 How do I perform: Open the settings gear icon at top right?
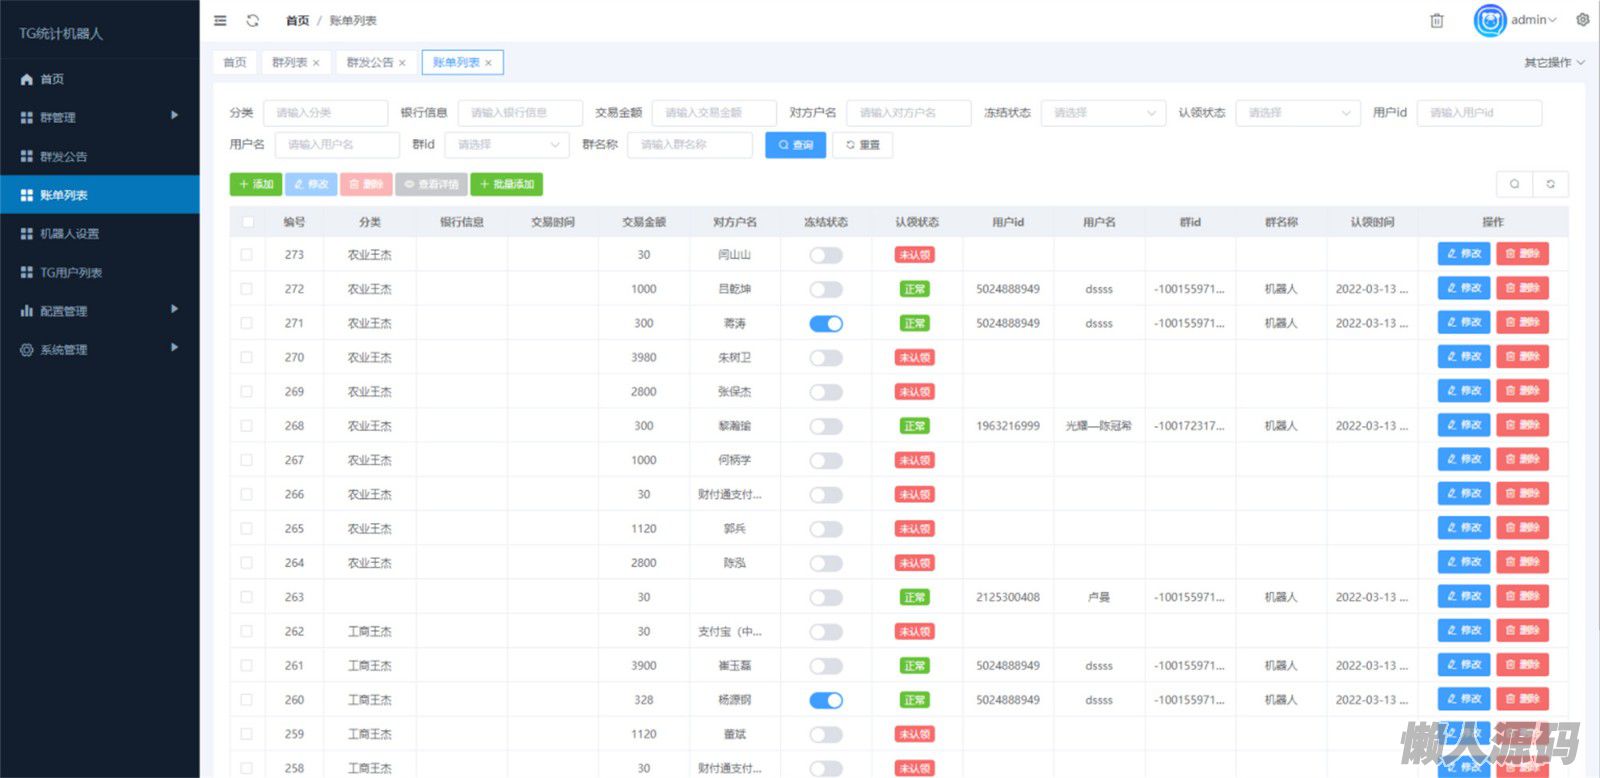pyautogui.click(x=1582, y=20)
